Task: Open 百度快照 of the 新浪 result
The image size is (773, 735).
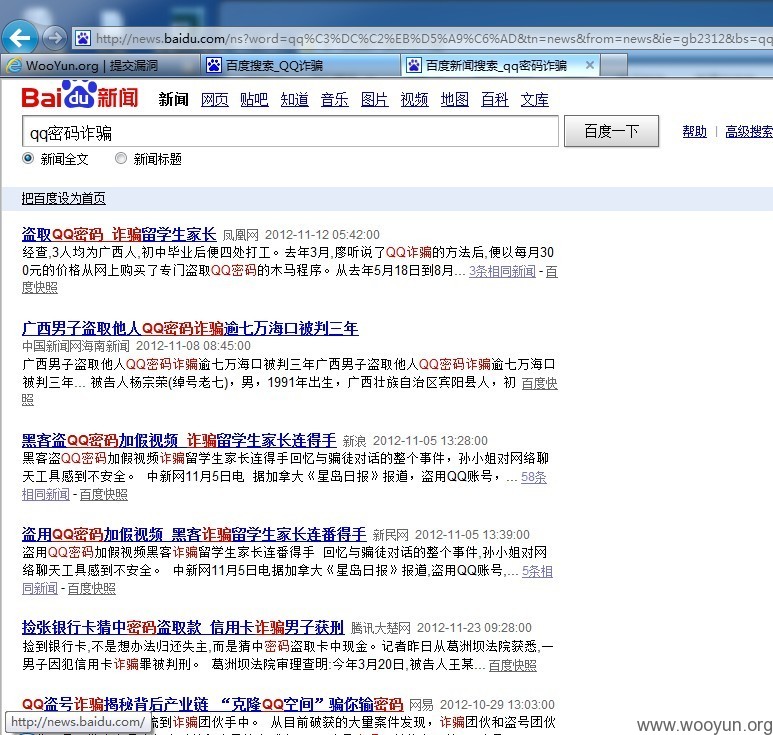Action: coord(104,494)
